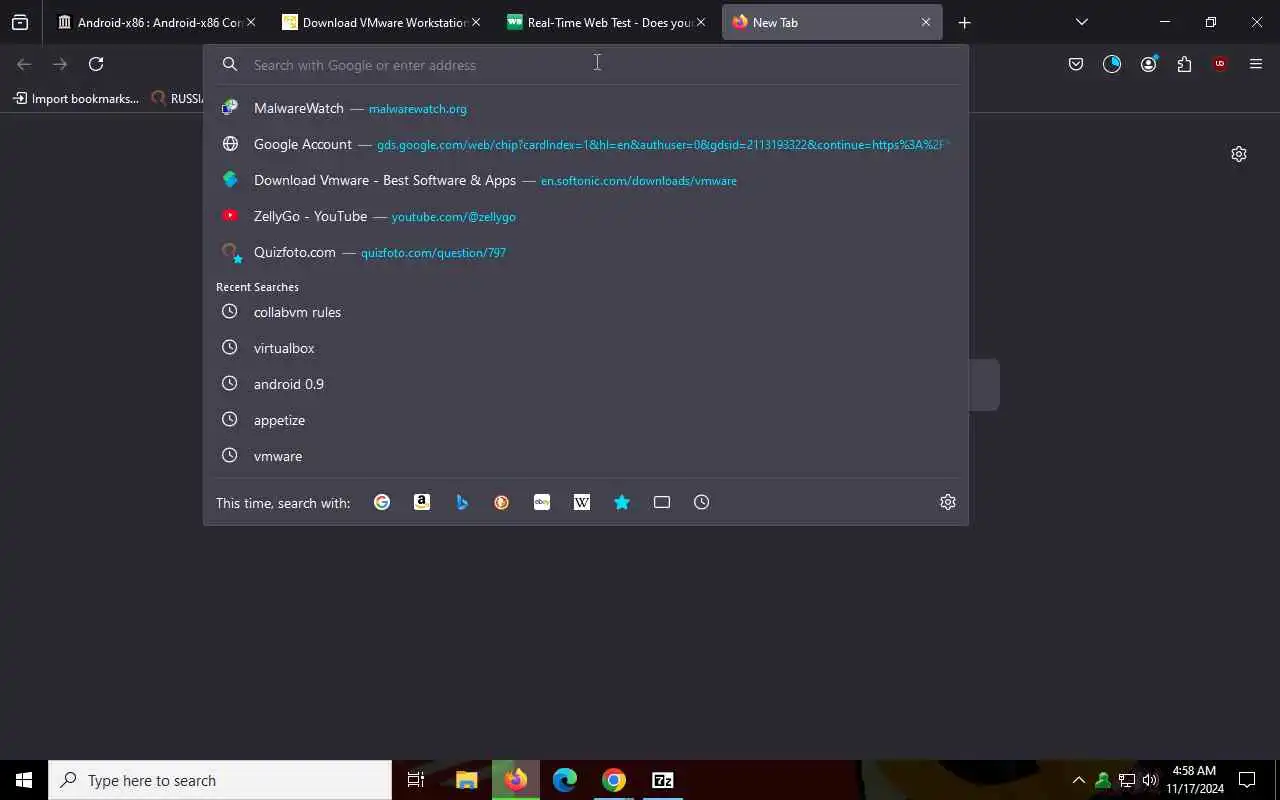This screenshot has width=1280, height=800.
Task: Search this time with DuckDuckGo icon
Action: (x=502, y=502)
